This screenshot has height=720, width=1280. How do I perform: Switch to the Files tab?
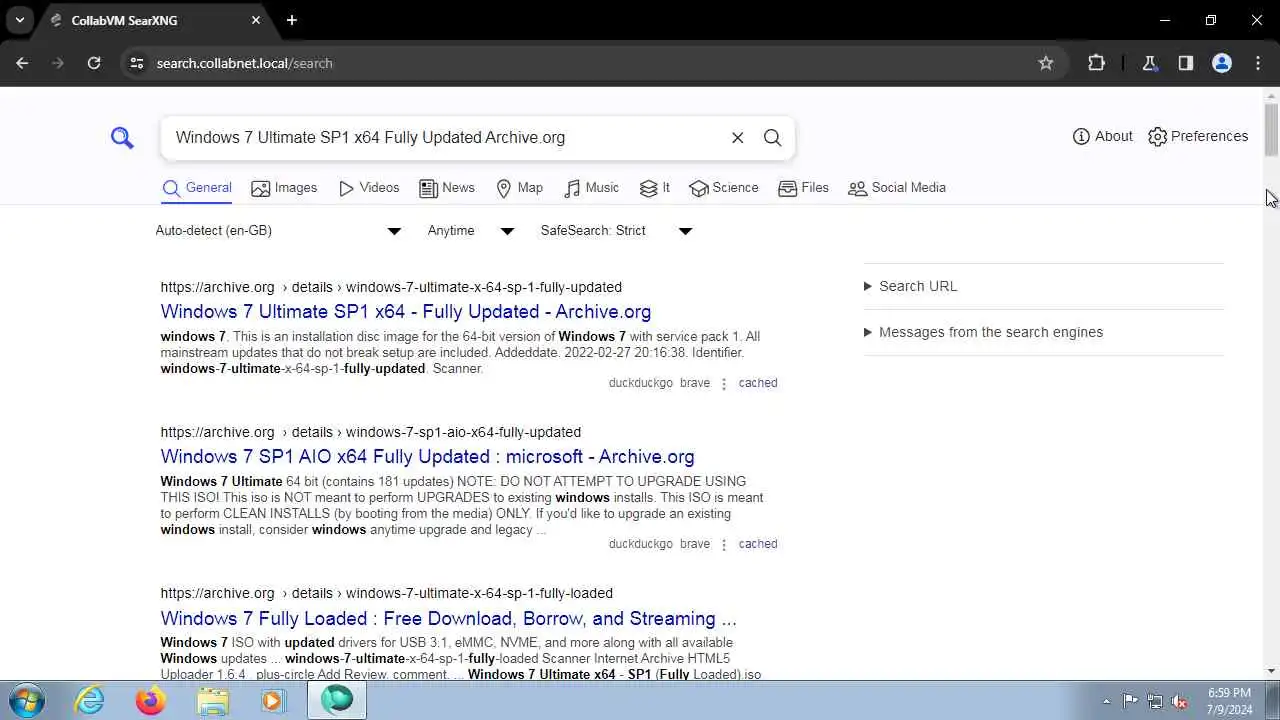pos(804,188)
